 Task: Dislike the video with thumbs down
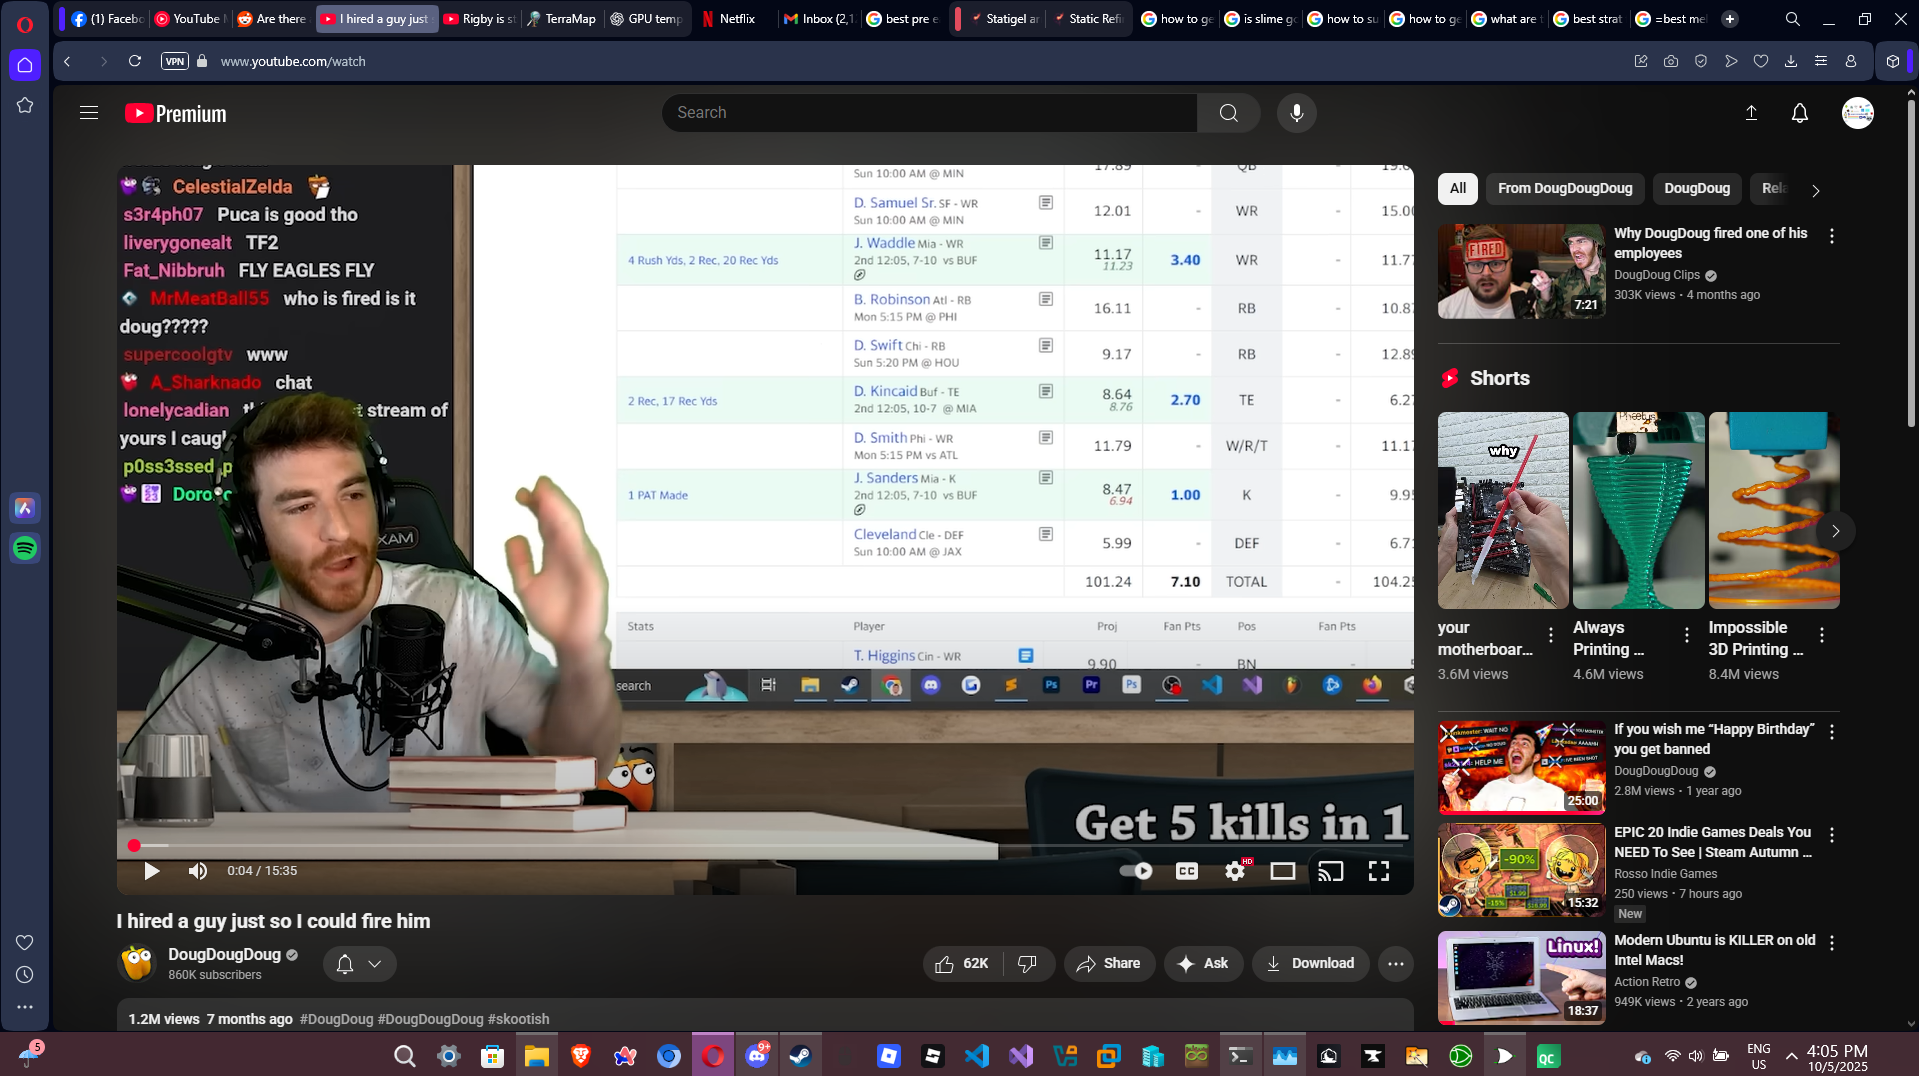pyautogui.click(x=1027, y=963)
